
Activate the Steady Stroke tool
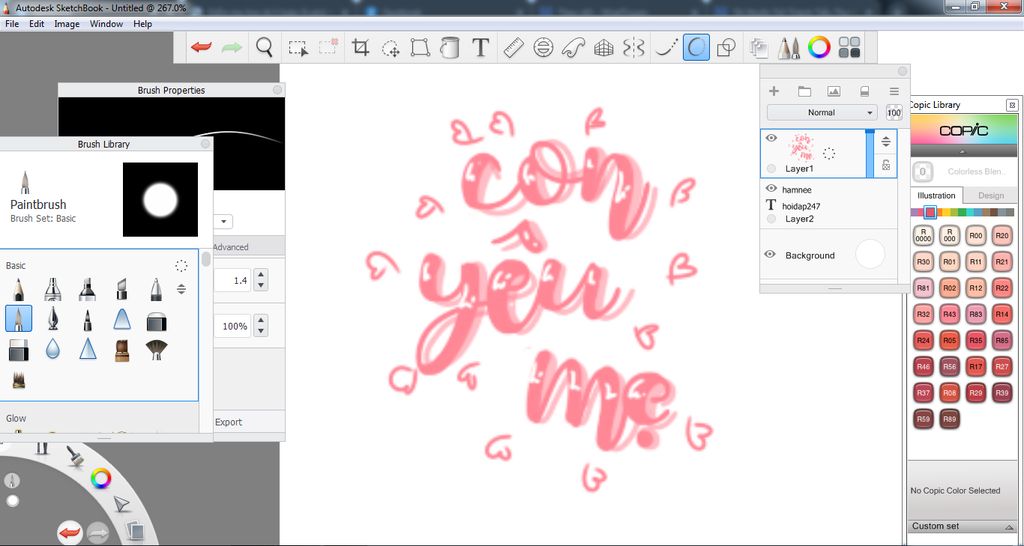click(666, 48)
